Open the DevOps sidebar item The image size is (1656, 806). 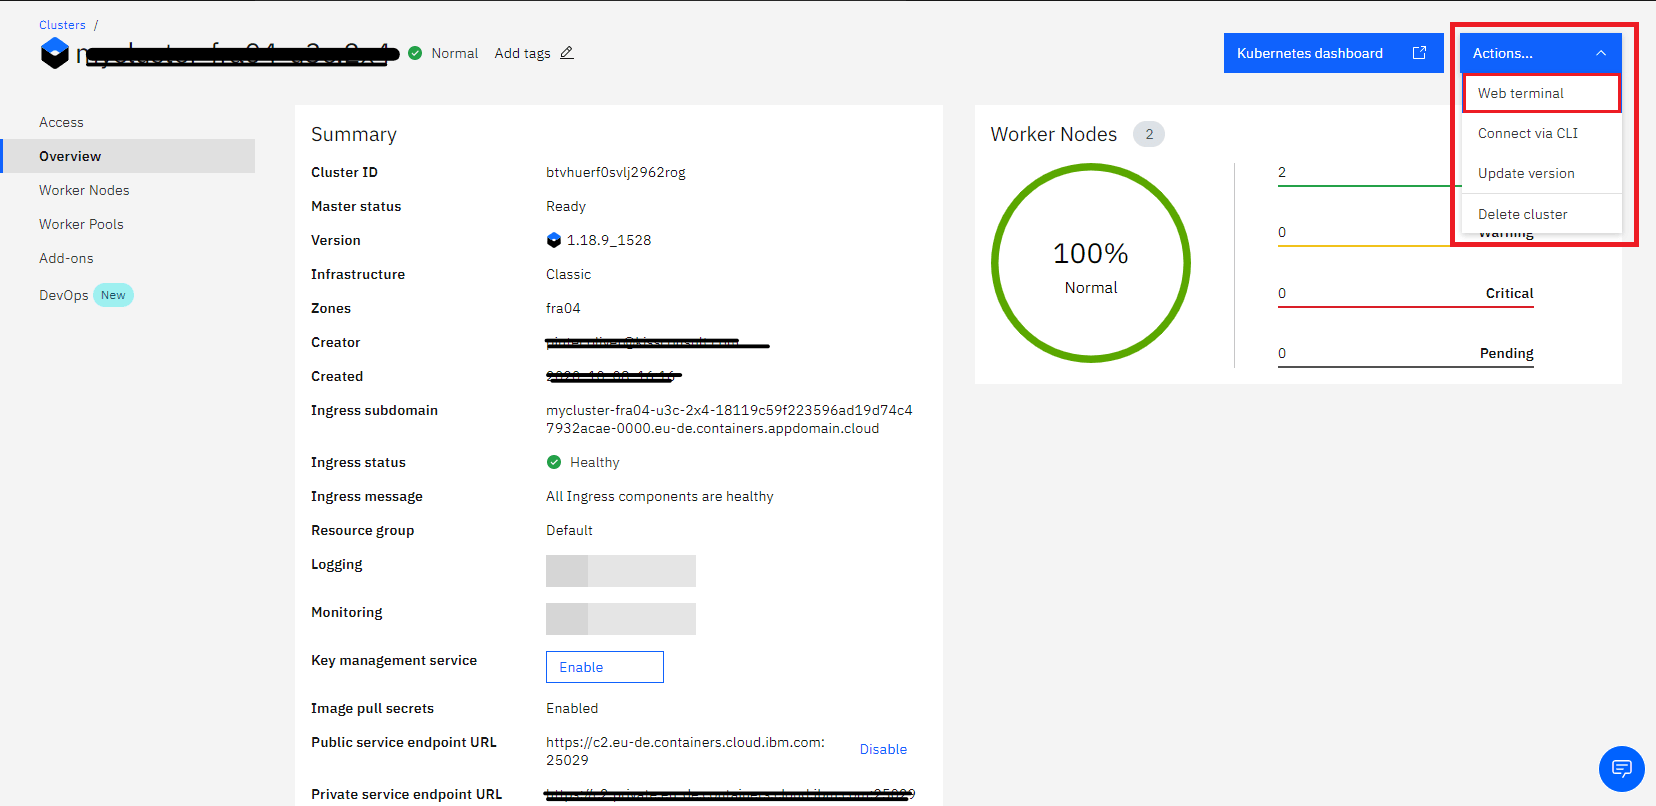click(x=64, y=295)
